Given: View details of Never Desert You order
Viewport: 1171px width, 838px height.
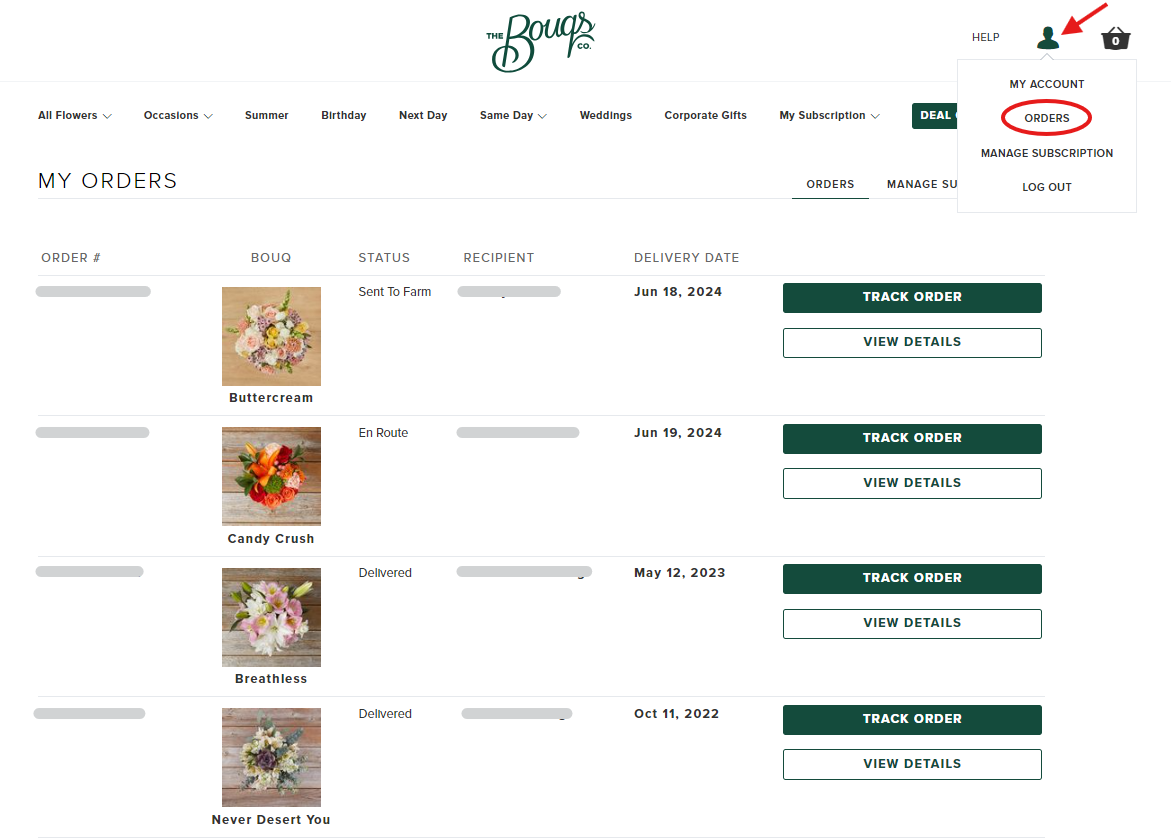Looking at the screenshot, I should 912,764.
